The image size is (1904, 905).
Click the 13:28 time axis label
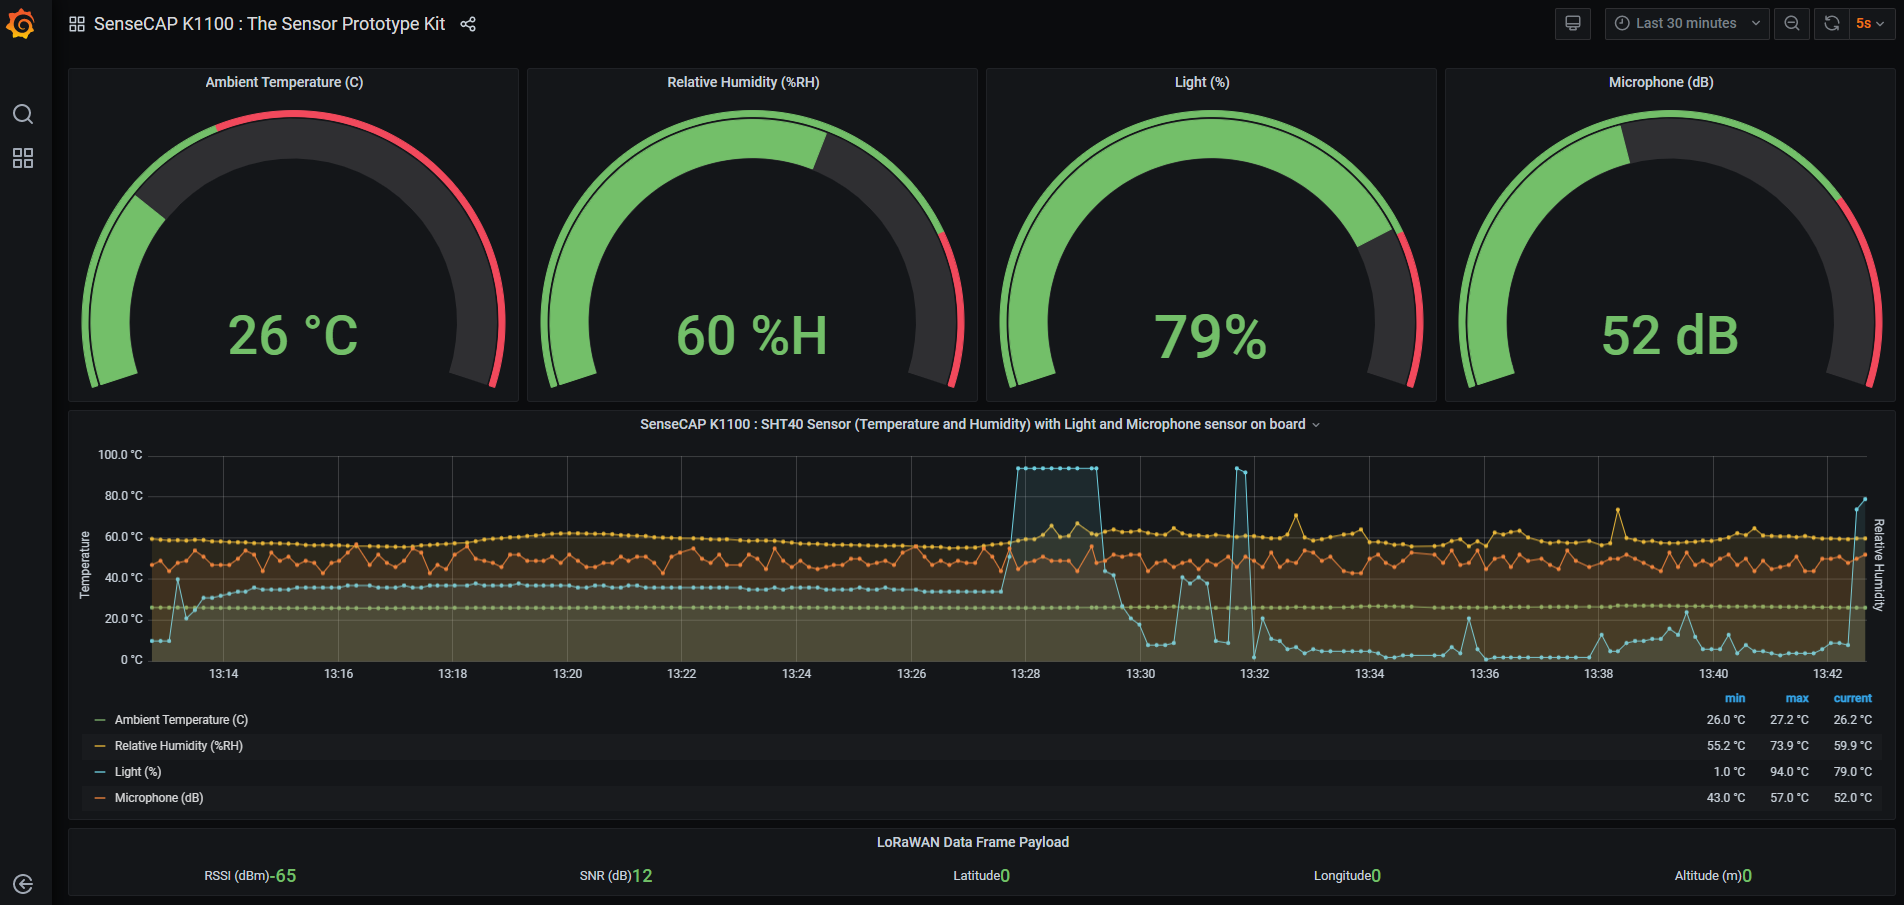(x=1025, y=674)
